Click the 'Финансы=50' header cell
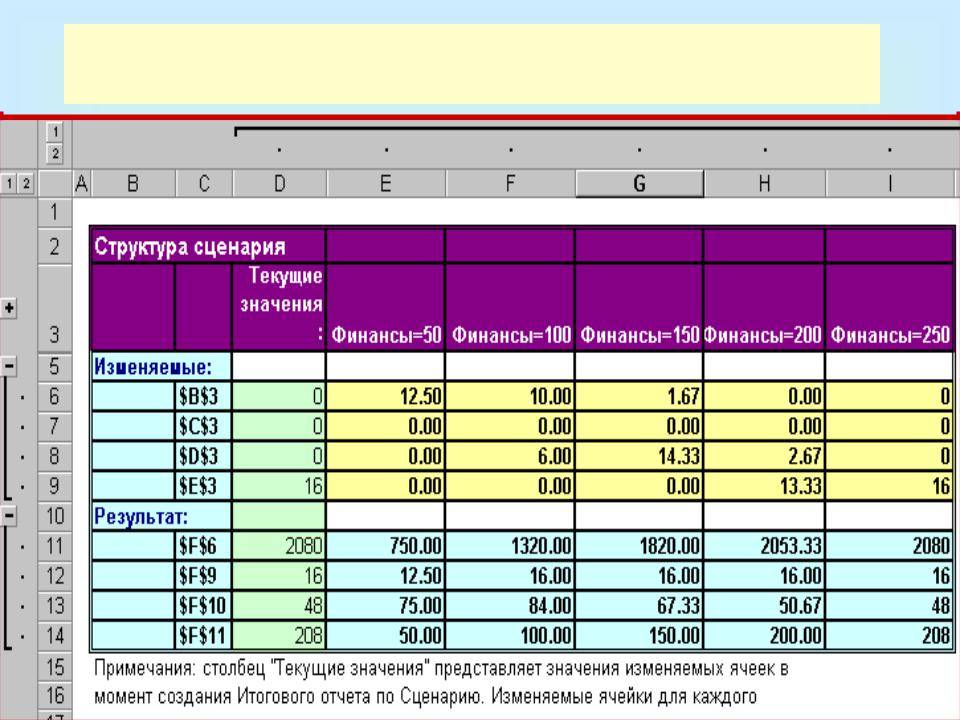 click(386, 307)
